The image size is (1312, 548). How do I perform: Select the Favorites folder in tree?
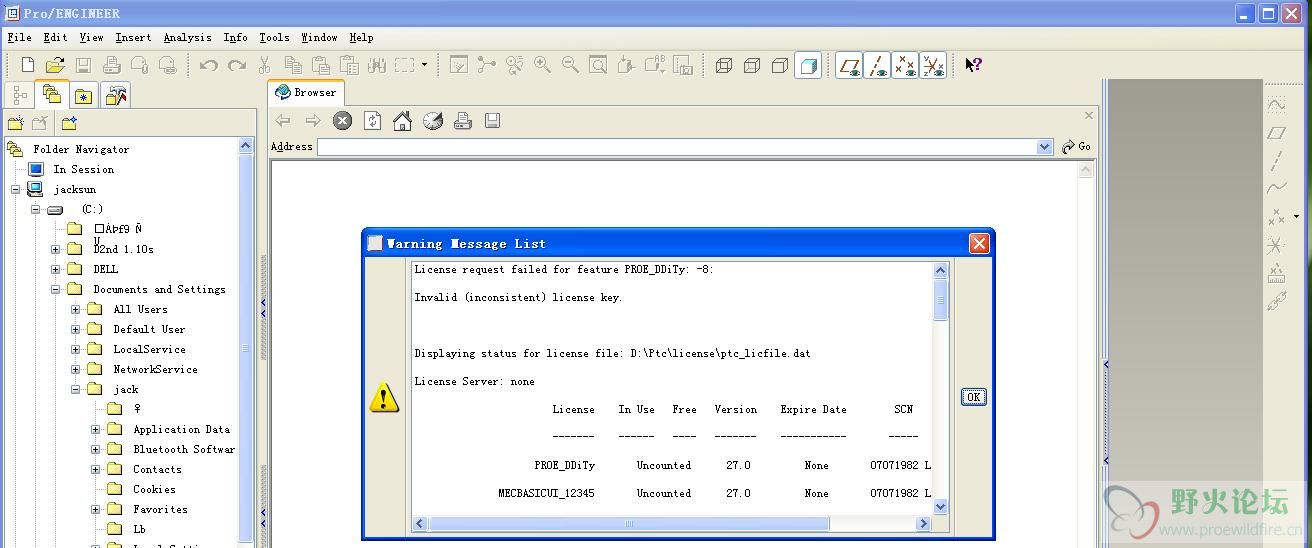[160, 509]
